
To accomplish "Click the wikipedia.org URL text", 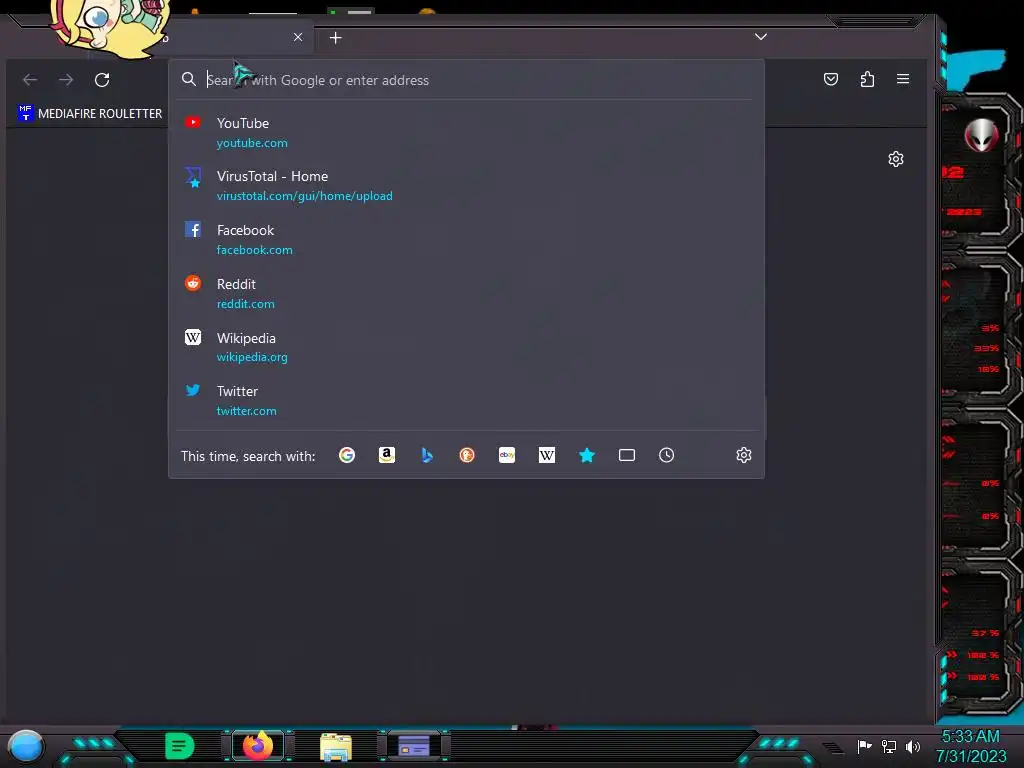I will 252,357.
